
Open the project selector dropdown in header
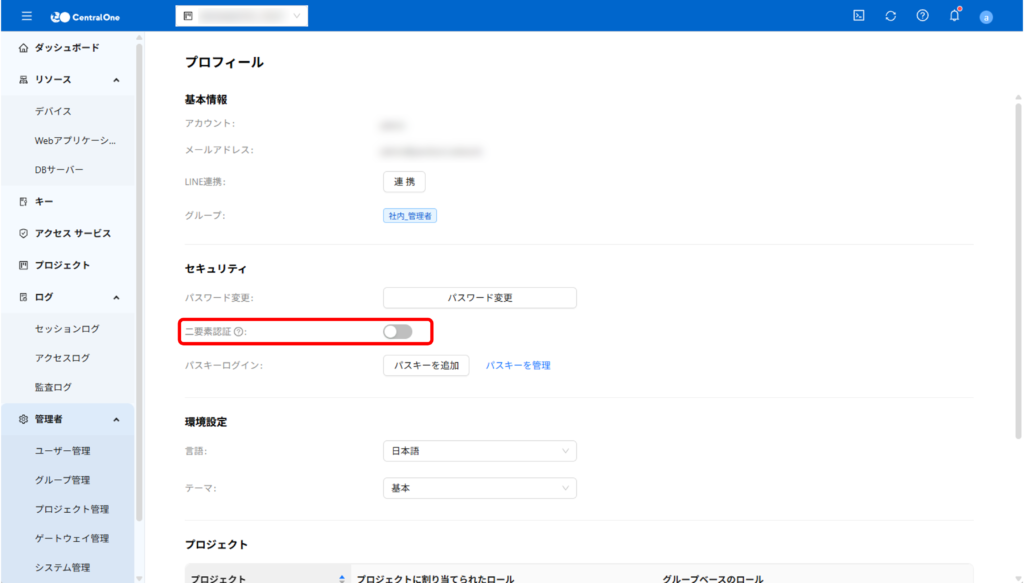tap(242, 16)
